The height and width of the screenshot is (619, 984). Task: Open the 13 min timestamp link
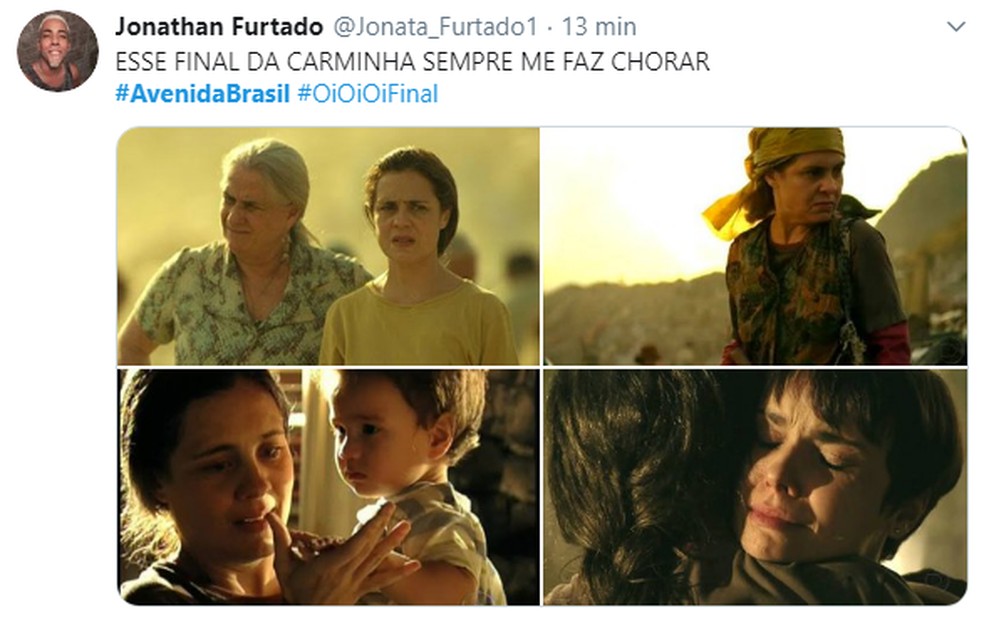pos(599,27)
